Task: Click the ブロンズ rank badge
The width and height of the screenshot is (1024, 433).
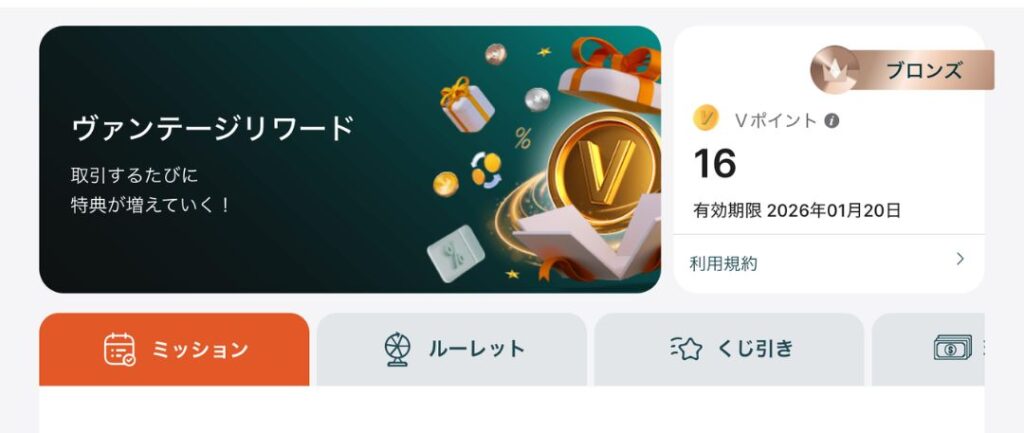Action: pos(902,70)
